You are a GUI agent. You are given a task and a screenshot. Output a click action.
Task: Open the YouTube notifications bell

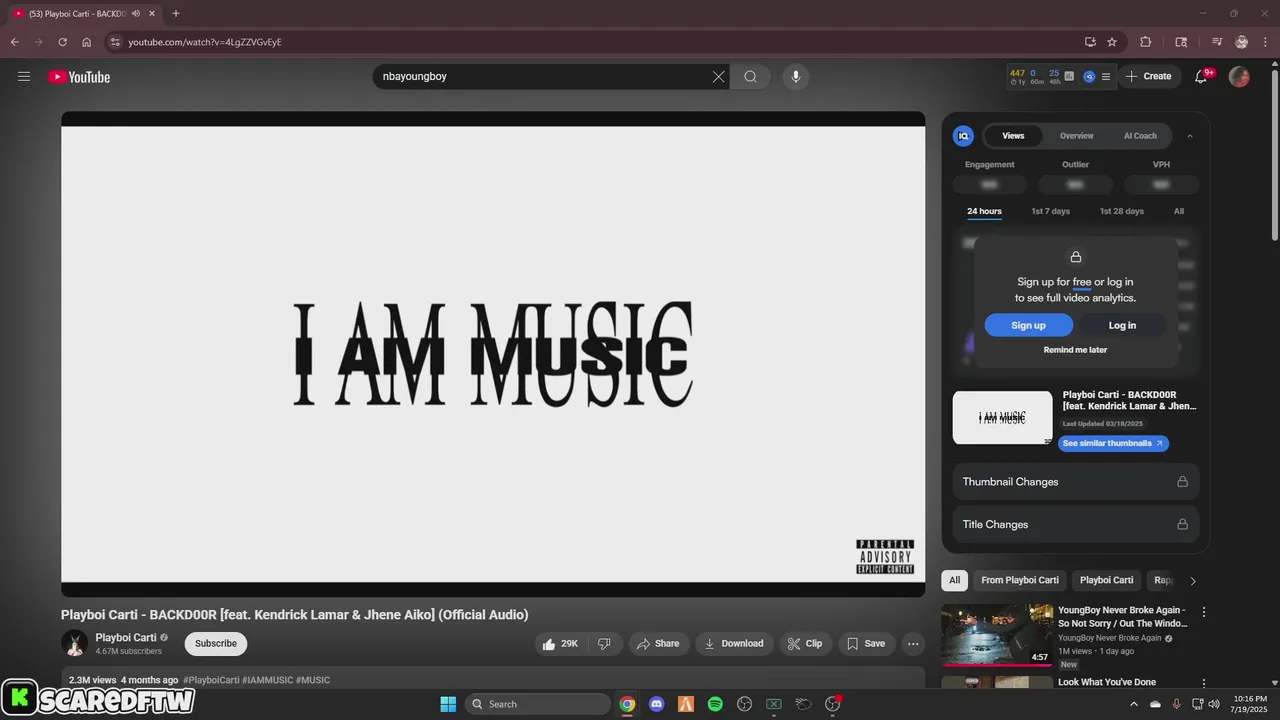[x=1202, y=77]
